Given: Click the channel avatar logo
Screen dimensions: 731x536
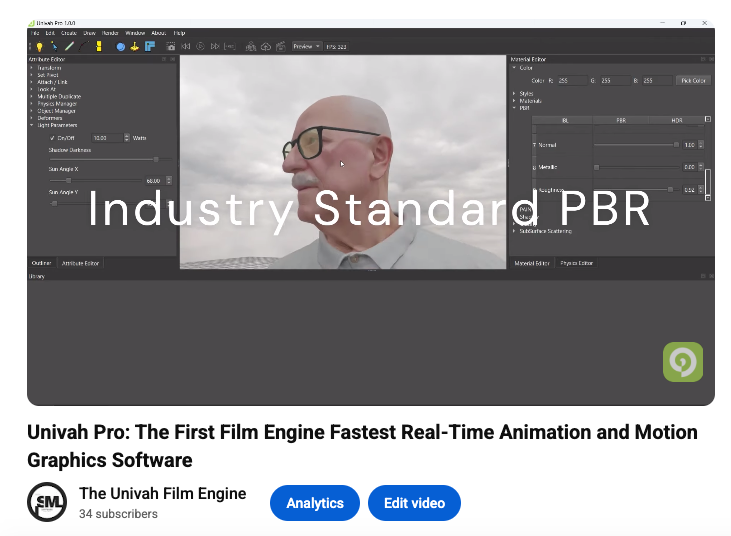Looking at the screenshot, I should pos(47,502).
